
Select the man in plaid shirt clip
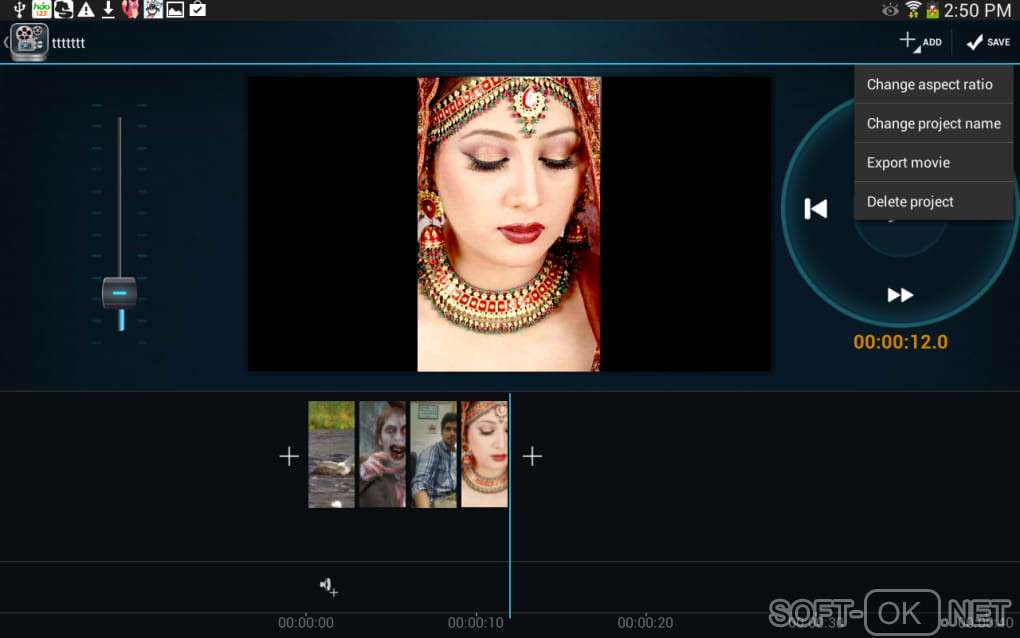[x=433, y=454]
